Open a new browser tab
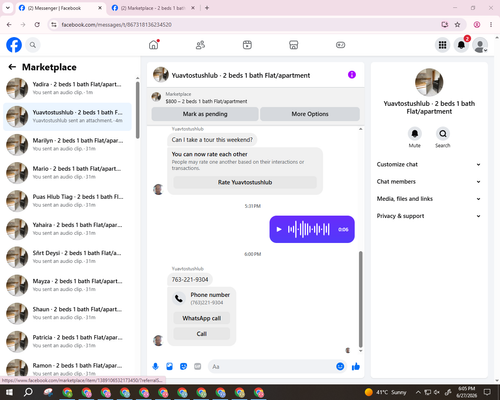This screenshot has height=400, width=500. pos(207,8)
